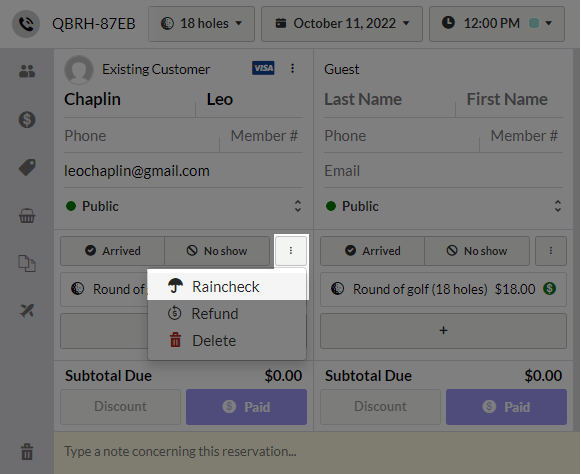Expand the 18 holes dropdown
Screen dimensions: 581x474
(202, 24)
